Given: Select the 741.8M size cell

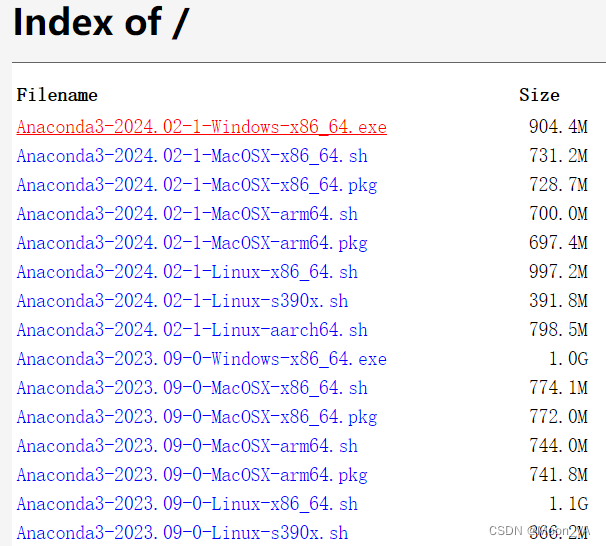Looking at the screenshot, I should click(x=558, y=475).
